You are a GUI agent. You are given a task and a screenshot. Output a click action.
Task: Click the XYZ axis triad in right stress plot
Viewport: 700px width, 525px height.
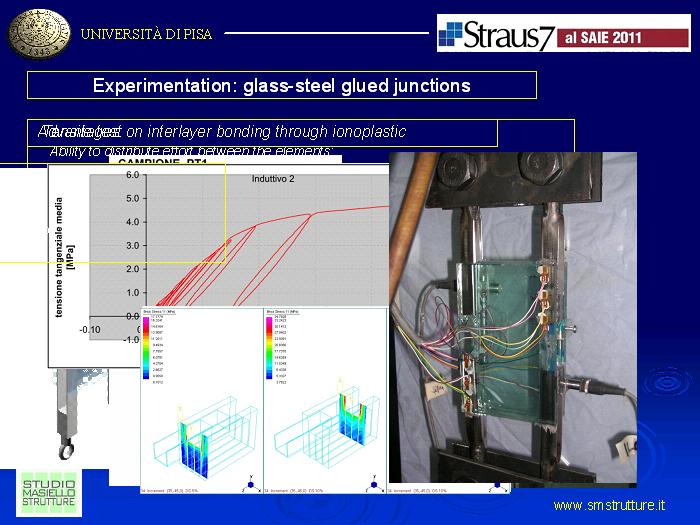tap(372, 485)
